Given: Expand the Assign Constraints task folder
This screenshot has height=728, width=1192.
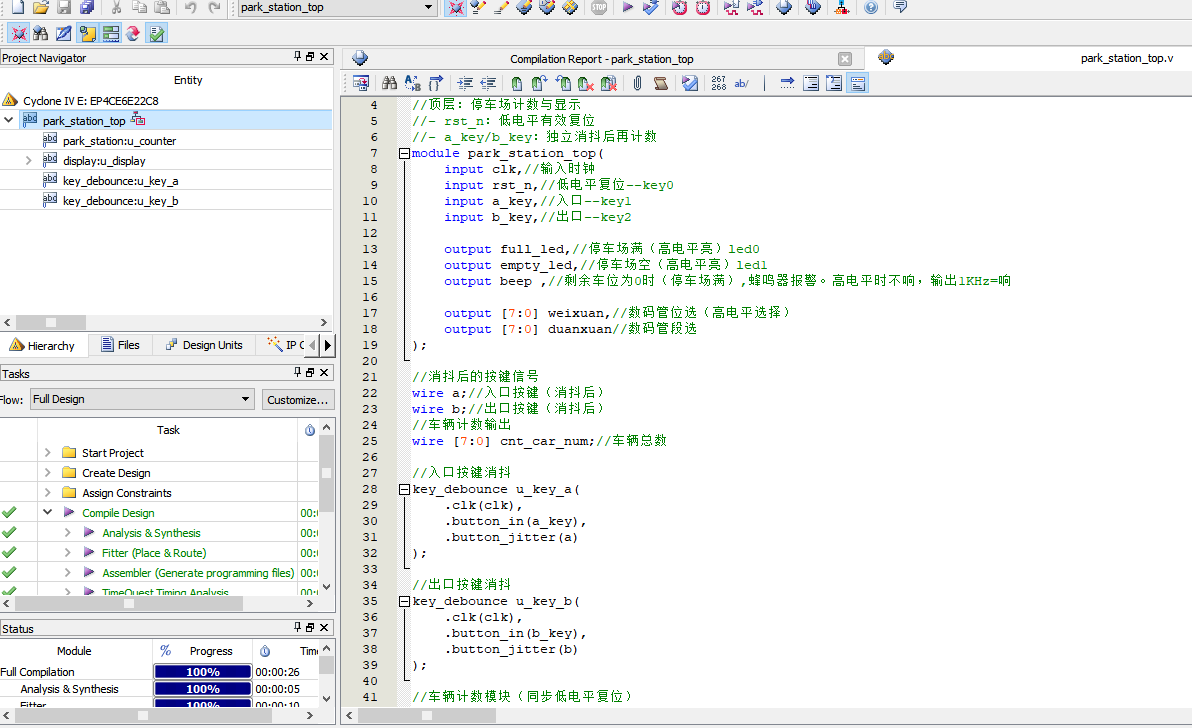Looking at the screenshot, I should coord(47,492).
